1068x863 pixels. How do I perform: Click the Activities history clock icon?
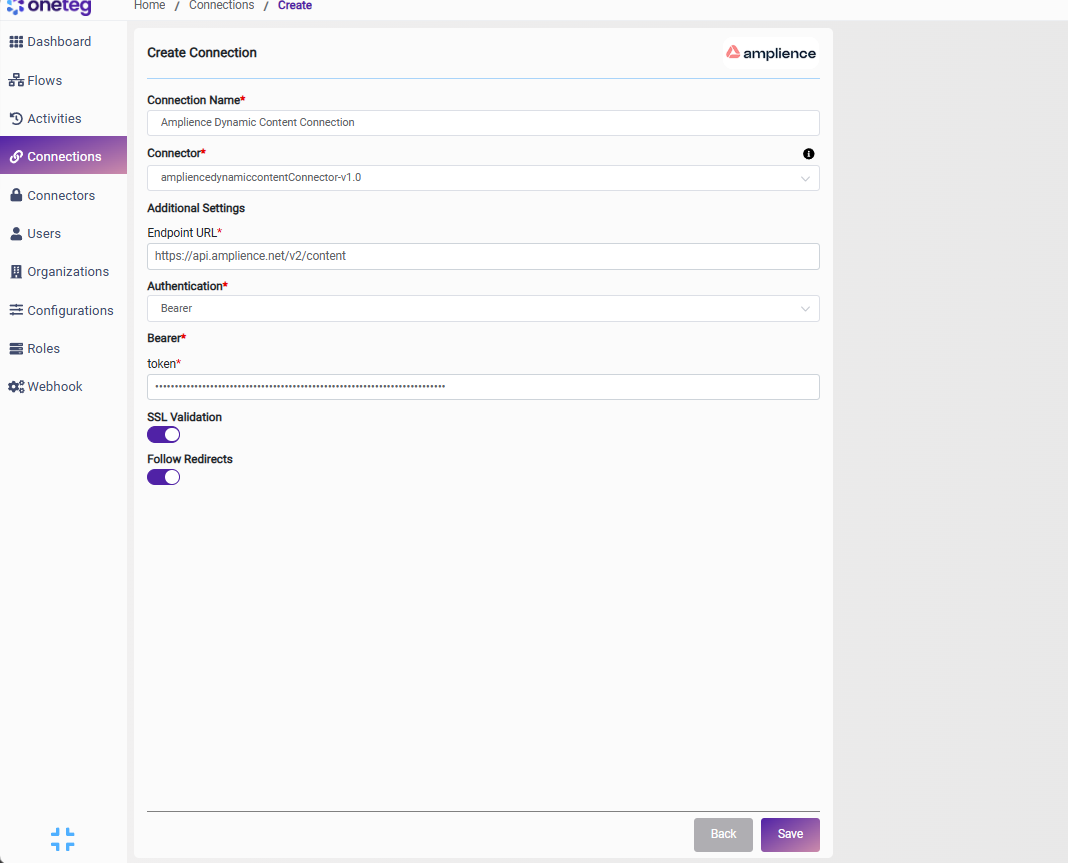(16, 119)
